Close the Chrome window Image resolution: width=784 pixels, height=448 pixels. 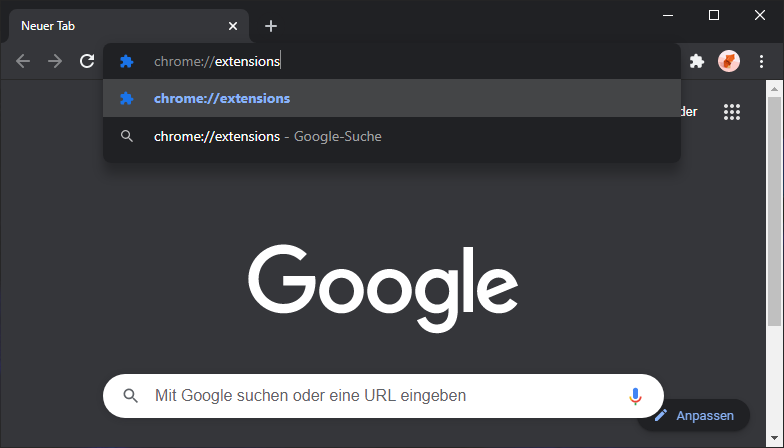[x=760, y=15]
